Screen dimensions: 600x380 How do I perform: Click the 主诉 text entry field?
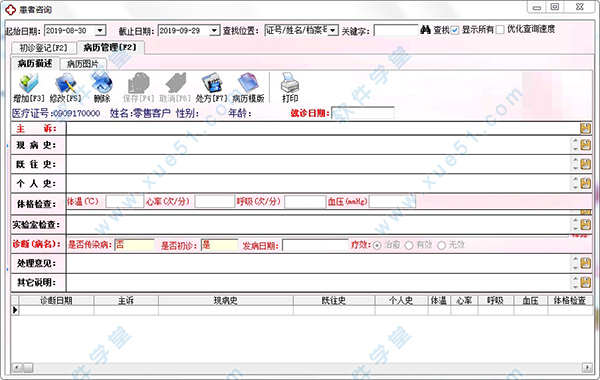323,128
